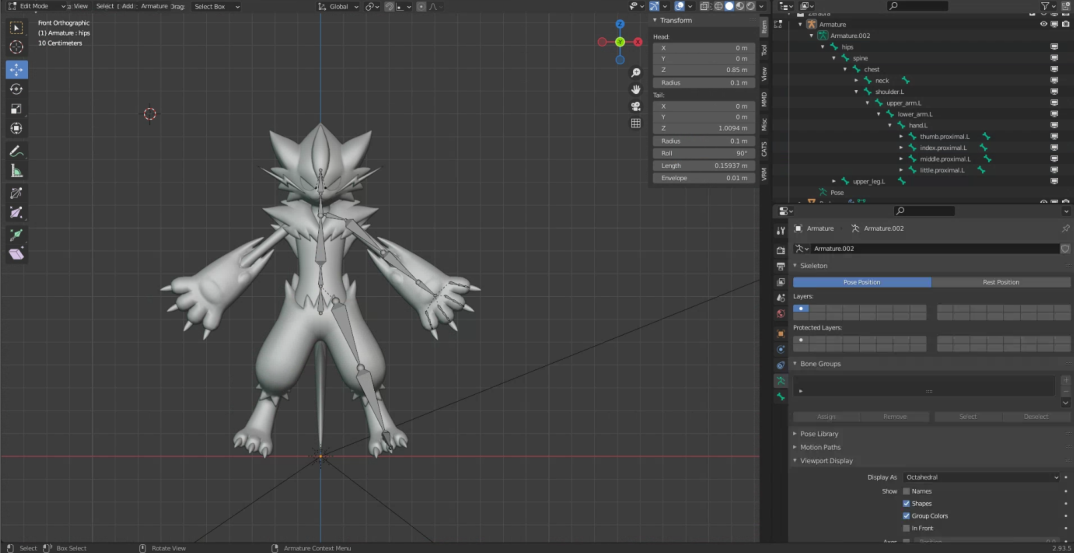The image size is (1074, 553).
Task: Switch to VRM sidebar tab
Action: (764, 174)
